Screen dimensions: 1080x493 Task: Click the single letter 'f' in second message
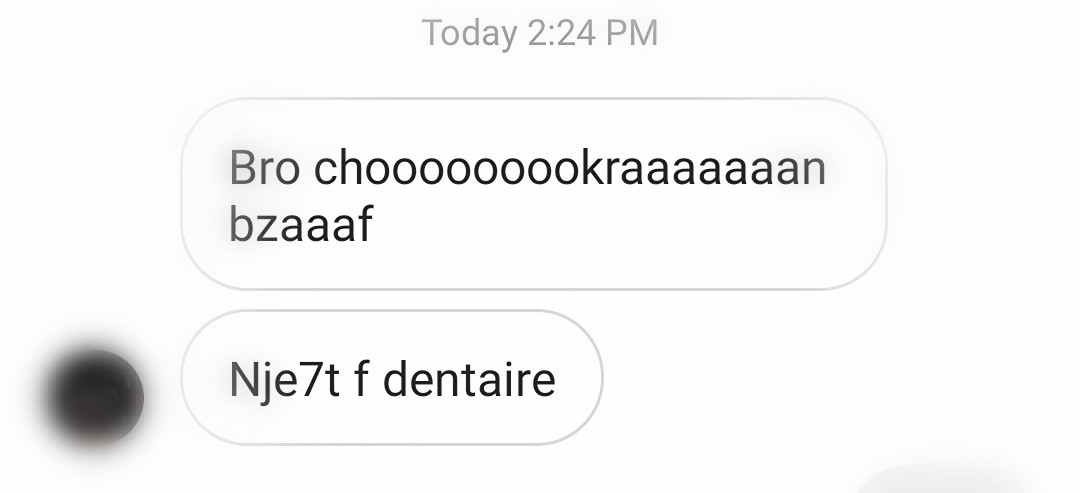[361, 379]
